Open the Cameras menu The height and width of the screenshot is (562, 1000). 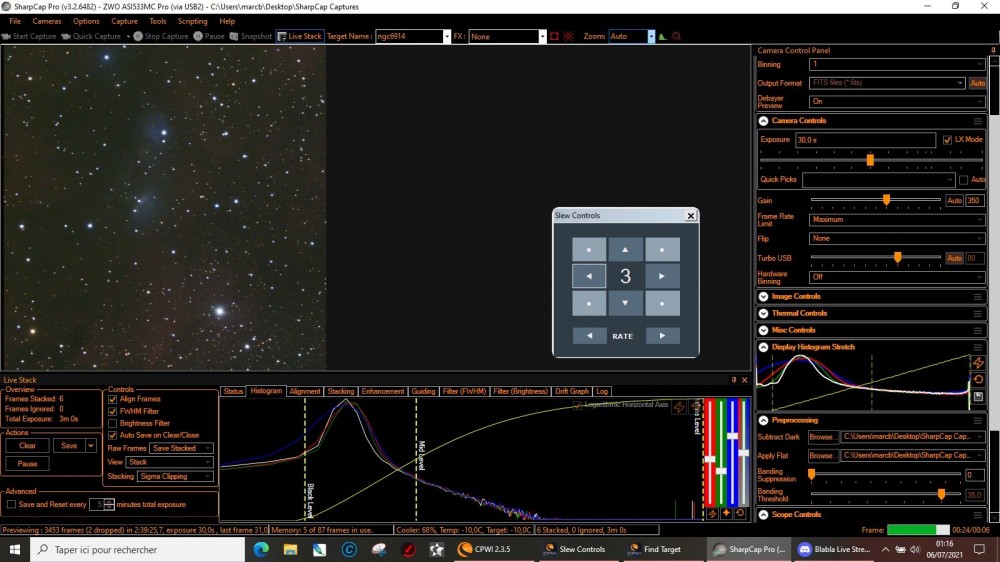[x=47, y=21]
